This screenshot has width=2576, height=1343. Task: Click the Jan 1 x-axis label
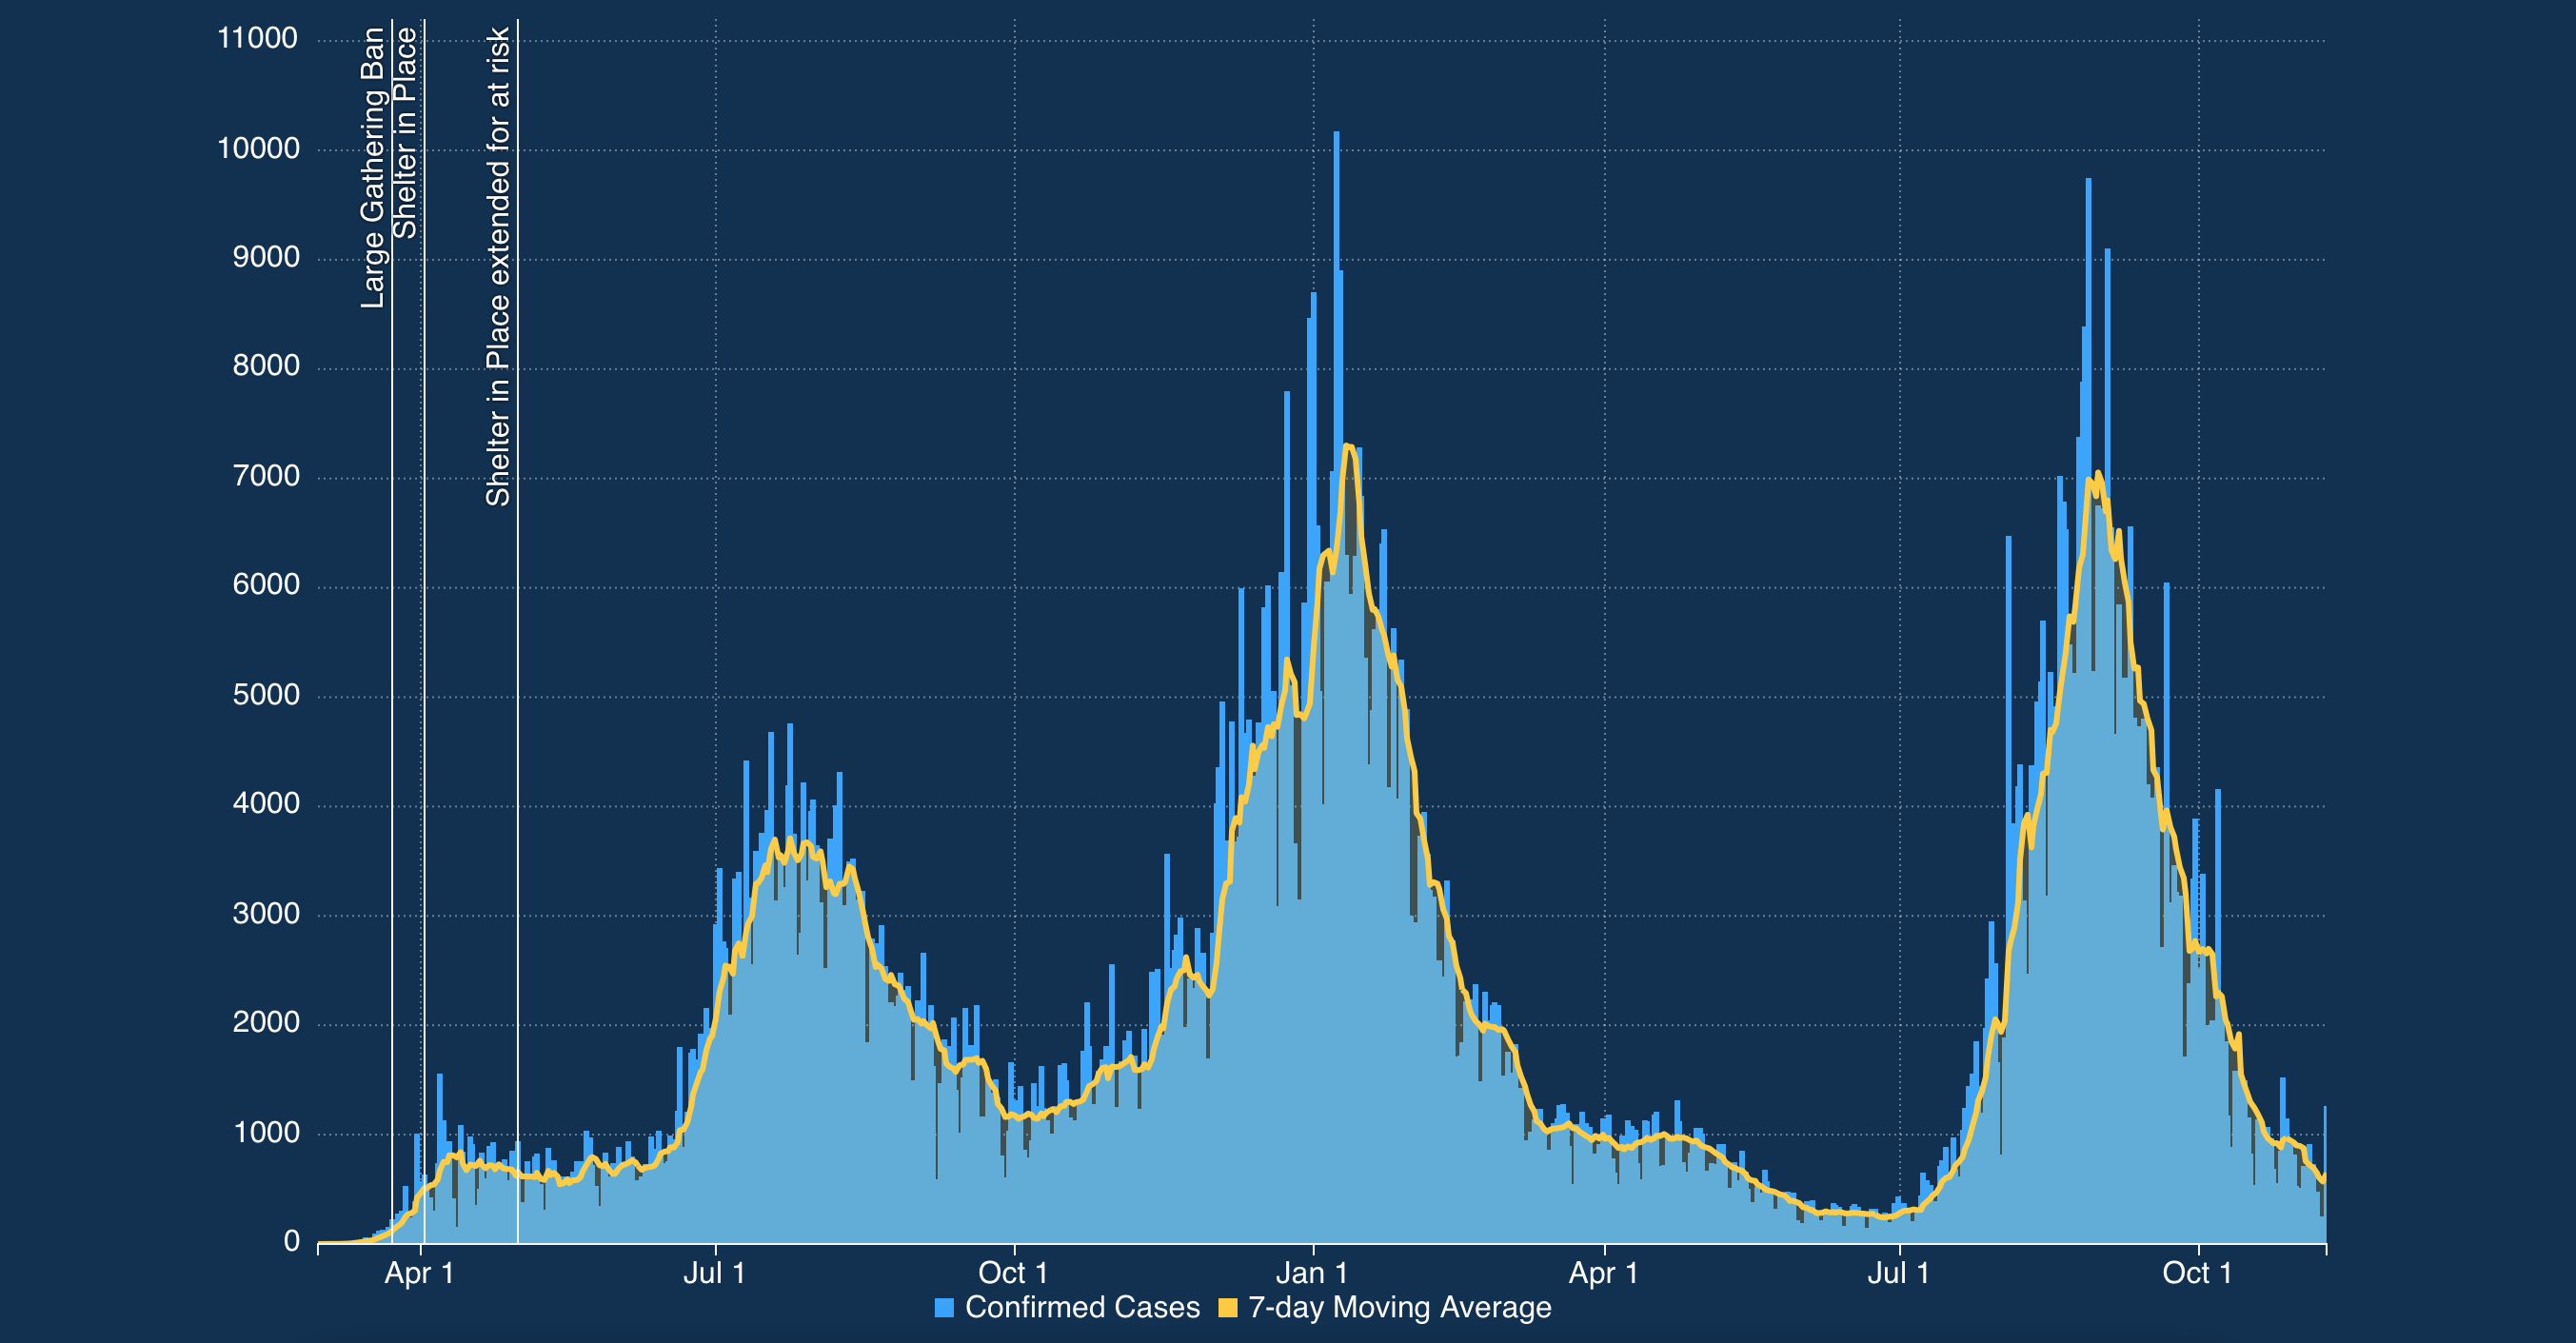(x=1311, y=1273)
